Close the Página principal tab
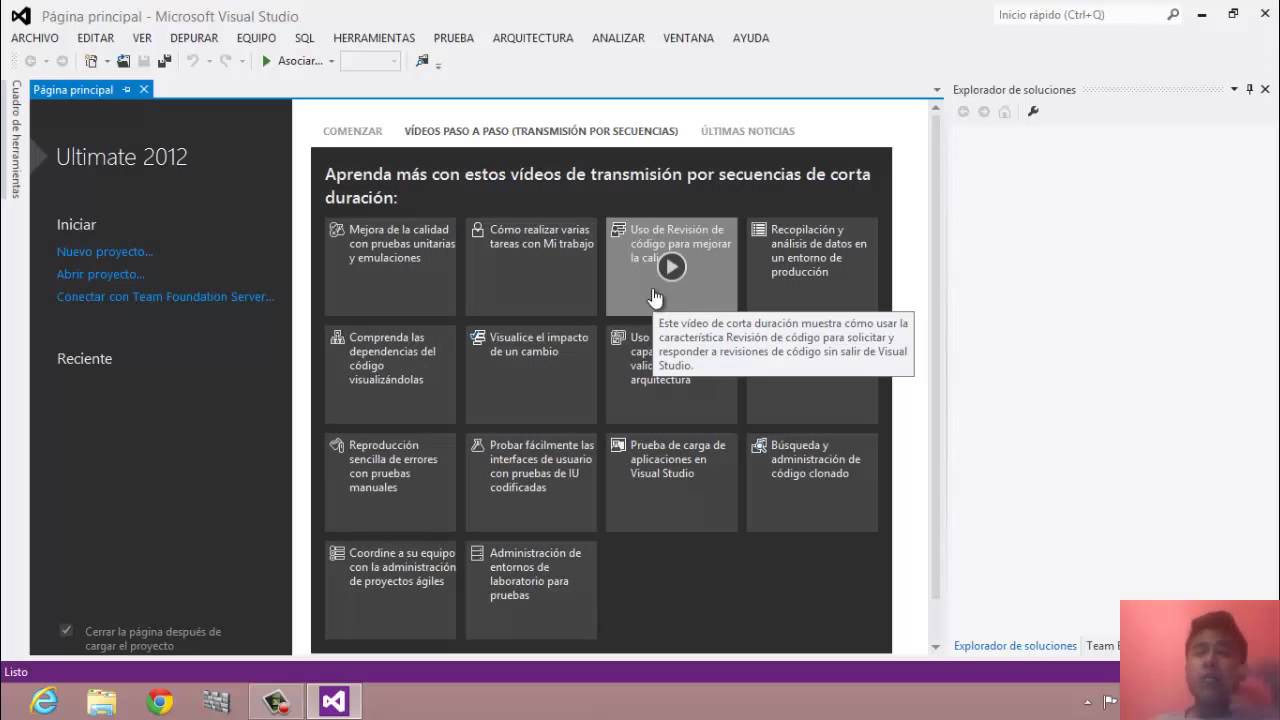Viewport: 1280px width, 720px height. coord(144,89)
